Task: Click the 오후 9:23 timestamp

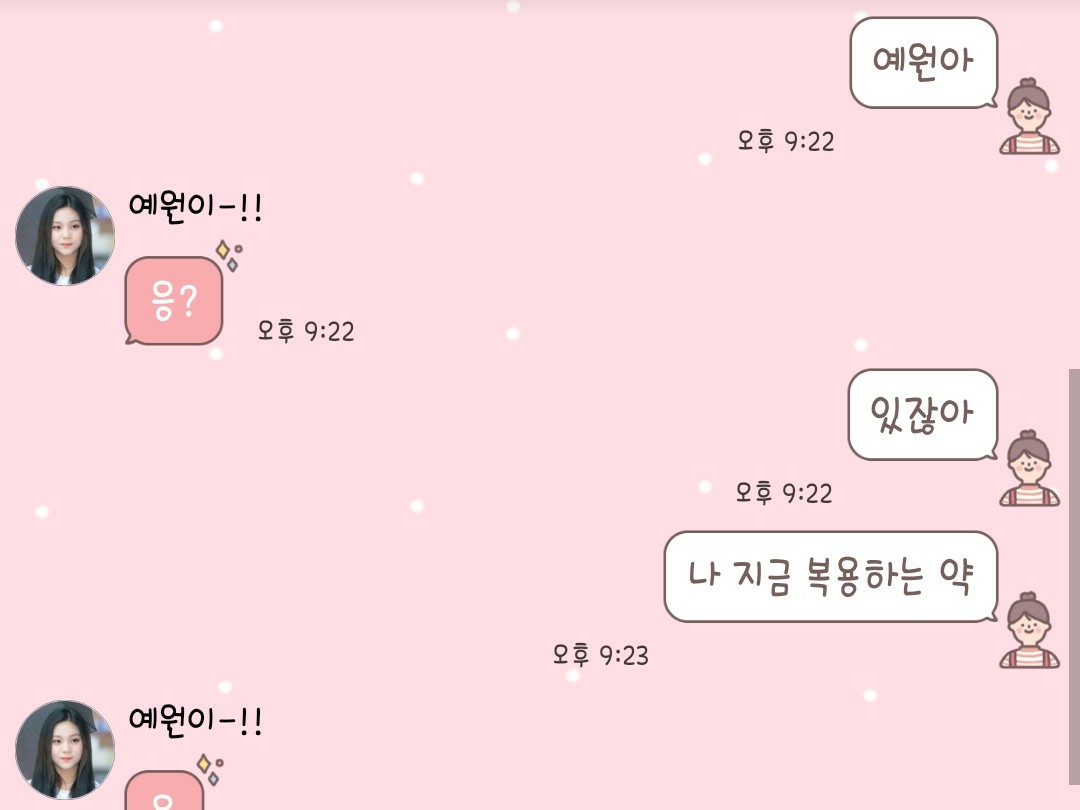Action: pos(601,655)
